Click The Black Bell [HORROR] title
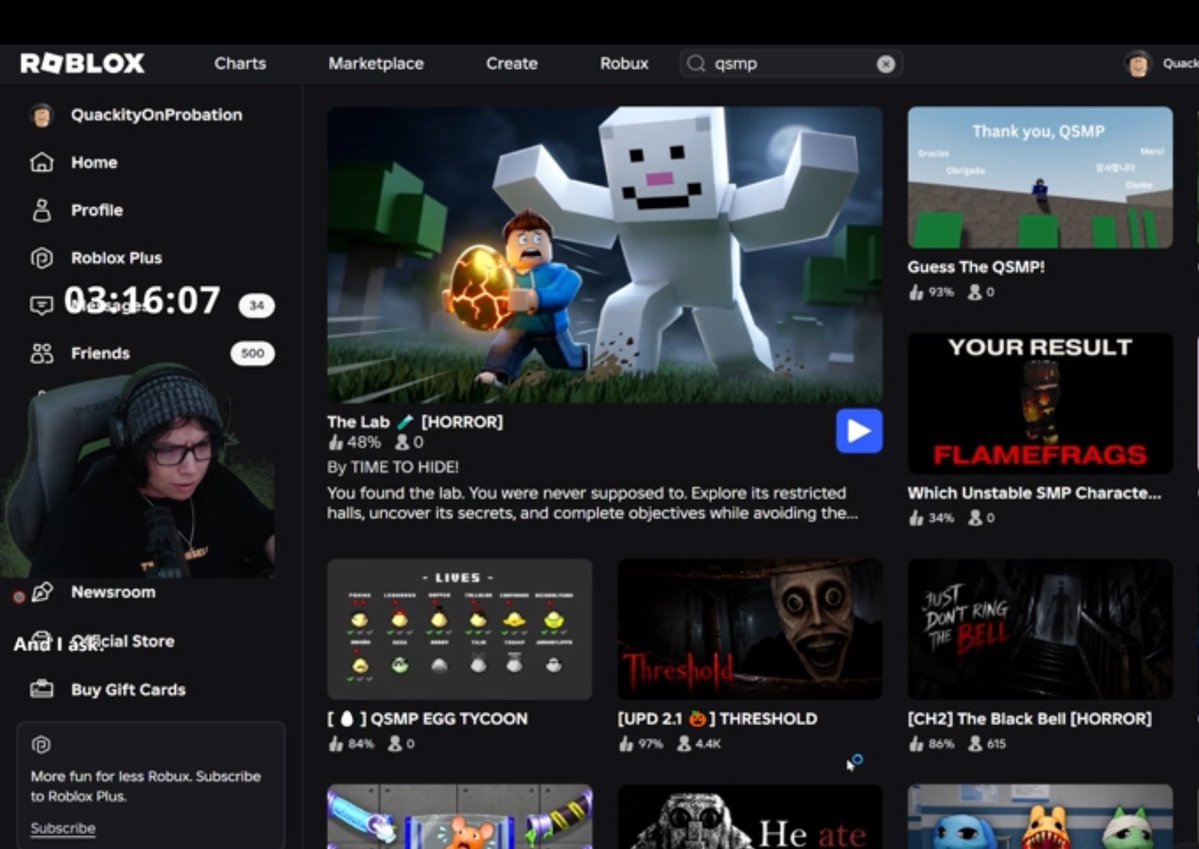This screenshot has height=849, width=1199. (x=1029, y=719)
